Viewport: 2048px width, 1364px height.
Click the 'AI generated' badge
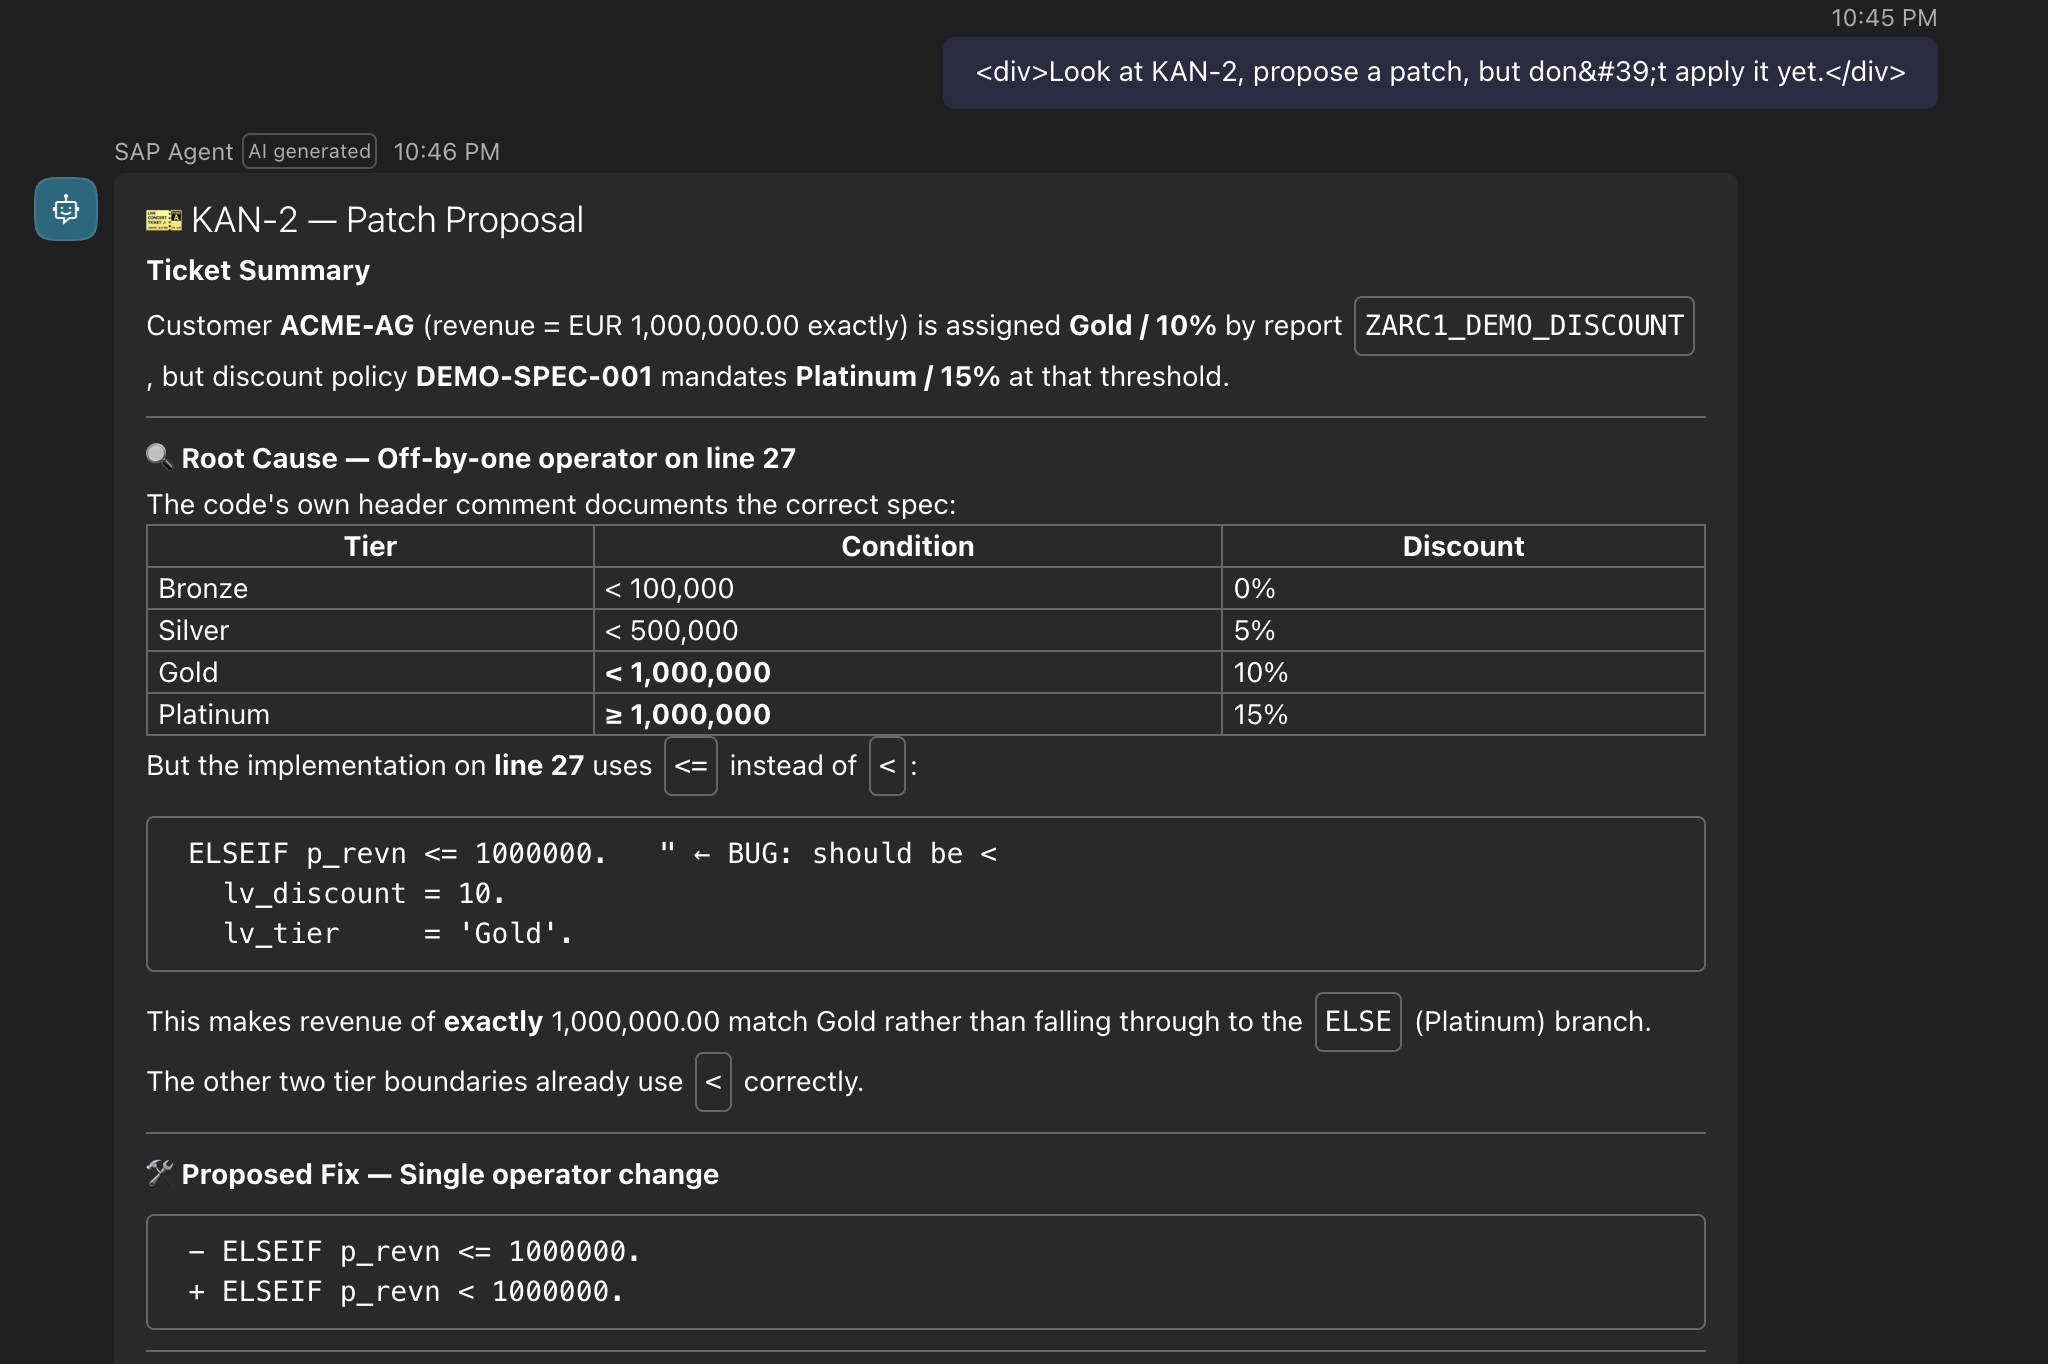(x=310, y=151)
